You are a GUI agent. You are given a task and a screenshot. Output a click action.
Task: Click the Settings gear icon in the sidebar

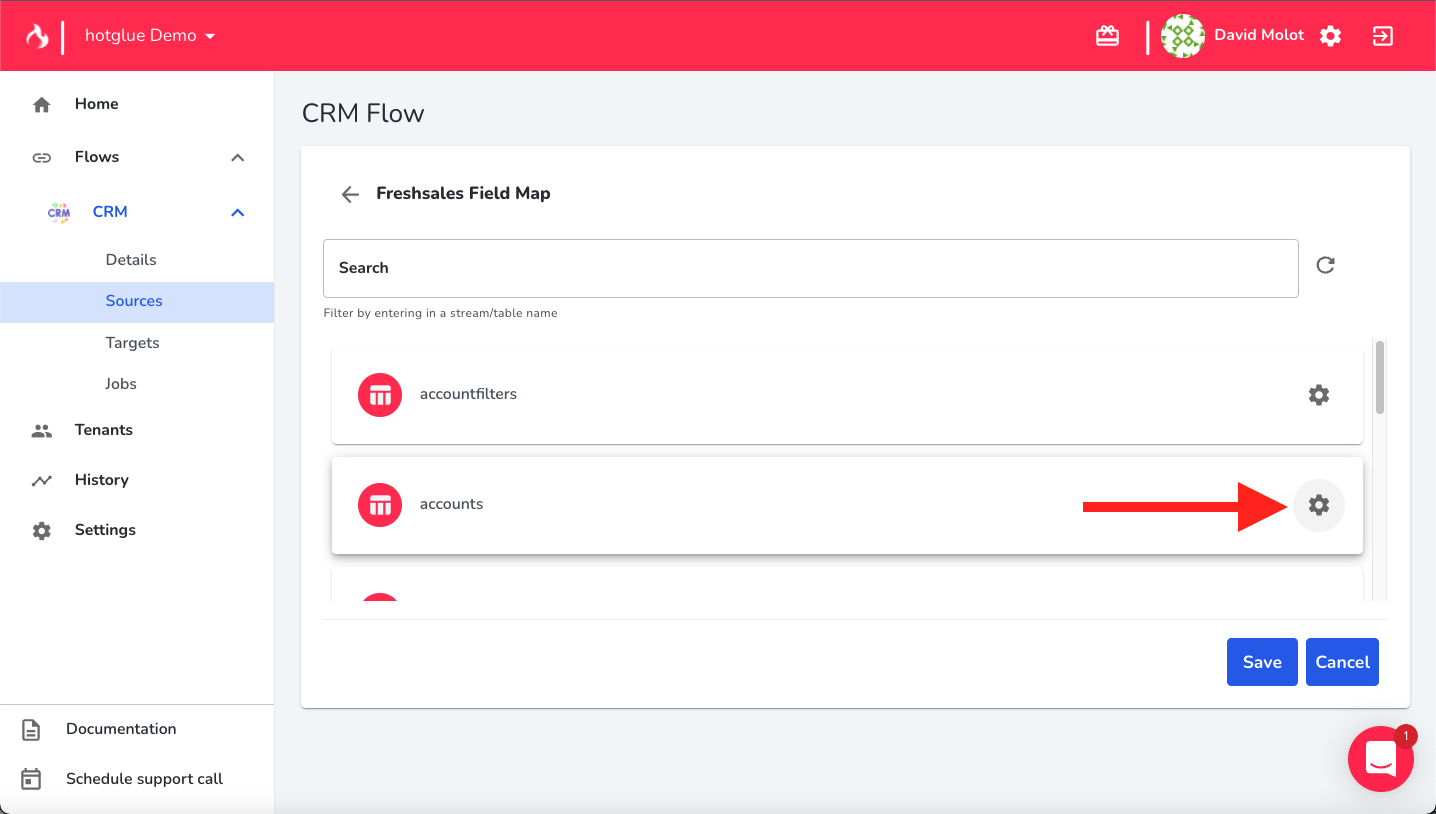[x=41, y=530]
